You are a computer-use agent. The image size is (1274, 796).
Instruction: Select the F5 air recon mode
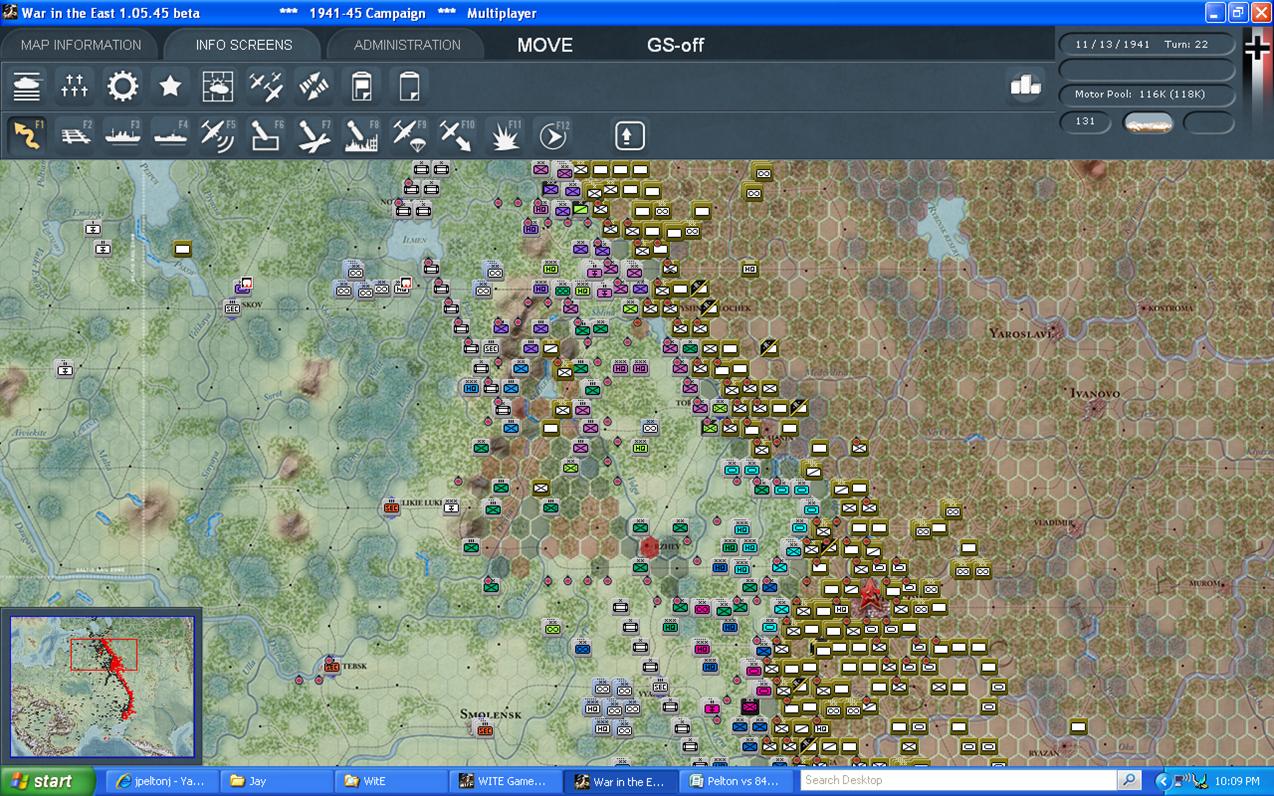pyautogui.click(x=218, y=135)
